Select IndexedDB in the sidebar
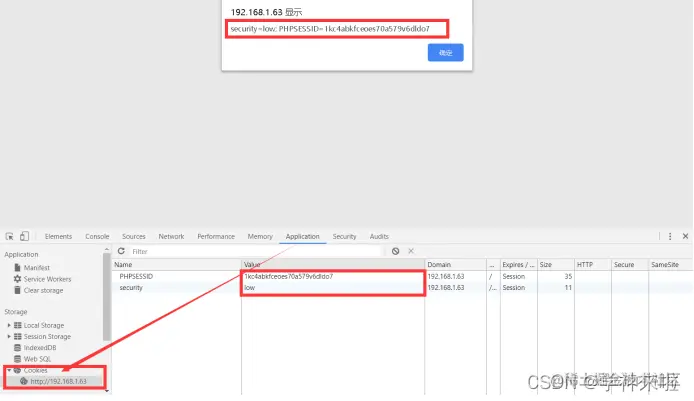The width and height of the screenshot is (694, 401). 40,347
